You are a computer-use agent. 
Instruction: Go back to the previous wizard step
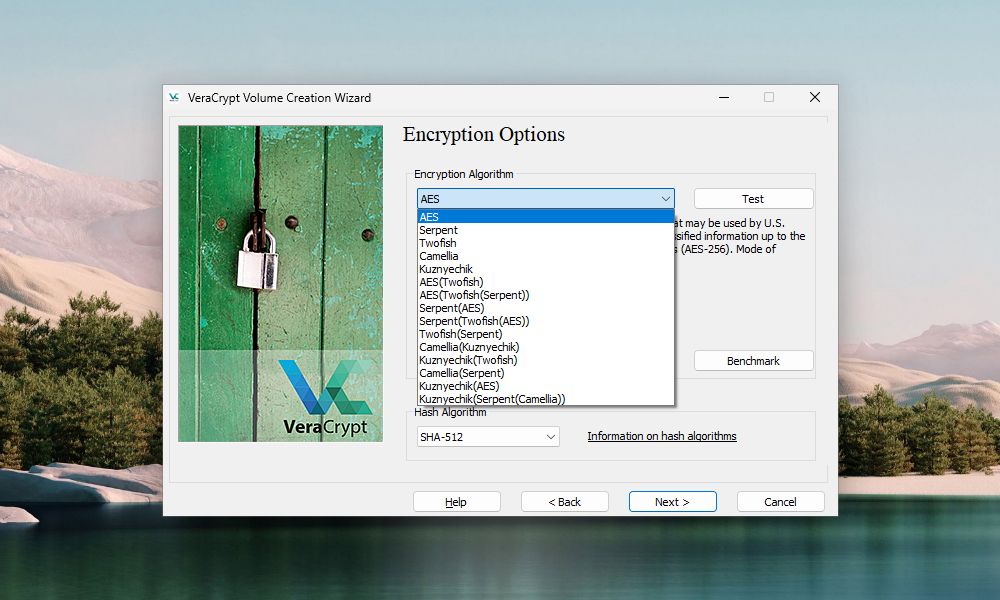tap(564, 501)
